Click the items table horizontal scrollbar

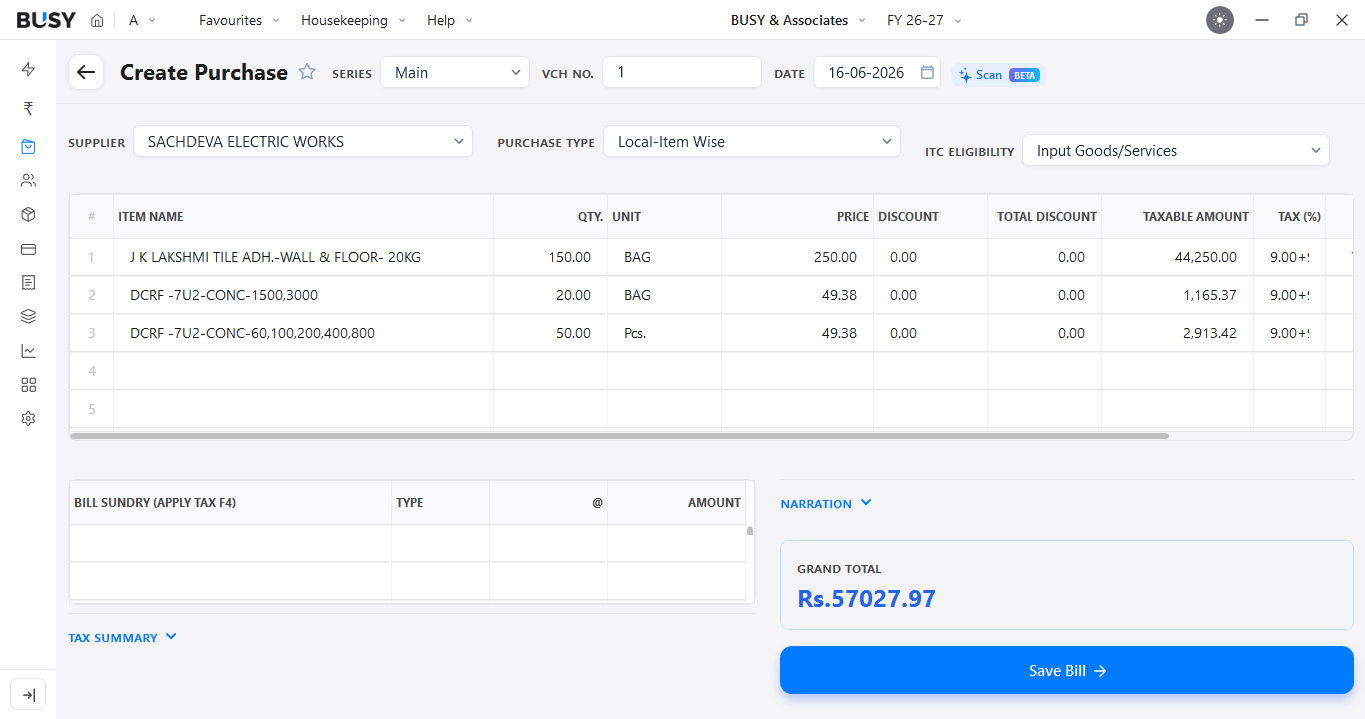coord(619,436)
